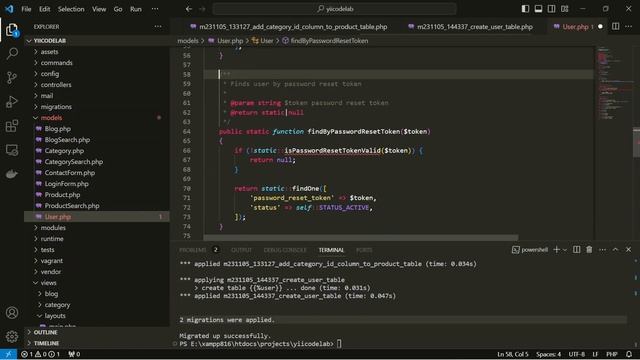This screenshot has height=360, width=640.
Task: Open errors and warnings status item
Action: (x=40, y=354)
